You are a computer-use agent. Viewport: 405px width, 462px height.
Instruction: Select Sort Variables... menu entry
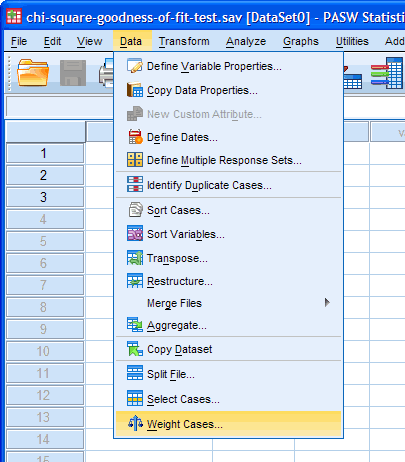228,234
